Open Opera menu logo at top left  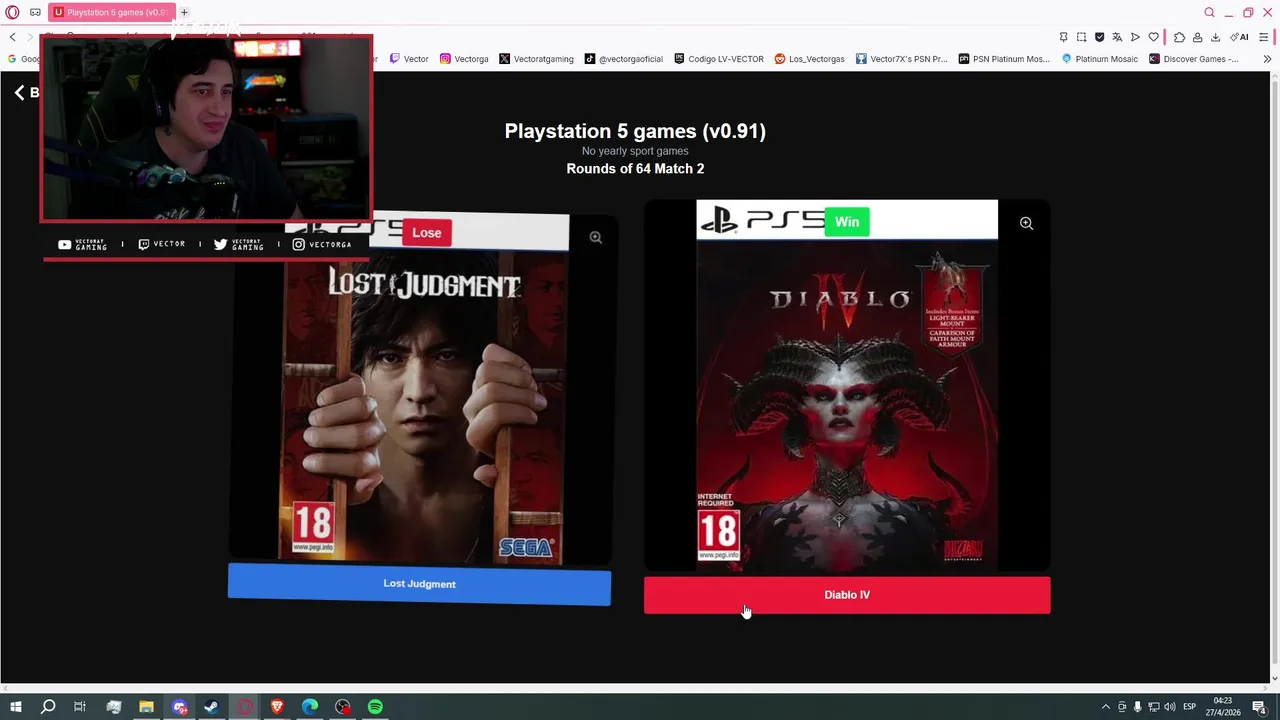[x=12, y=12]
